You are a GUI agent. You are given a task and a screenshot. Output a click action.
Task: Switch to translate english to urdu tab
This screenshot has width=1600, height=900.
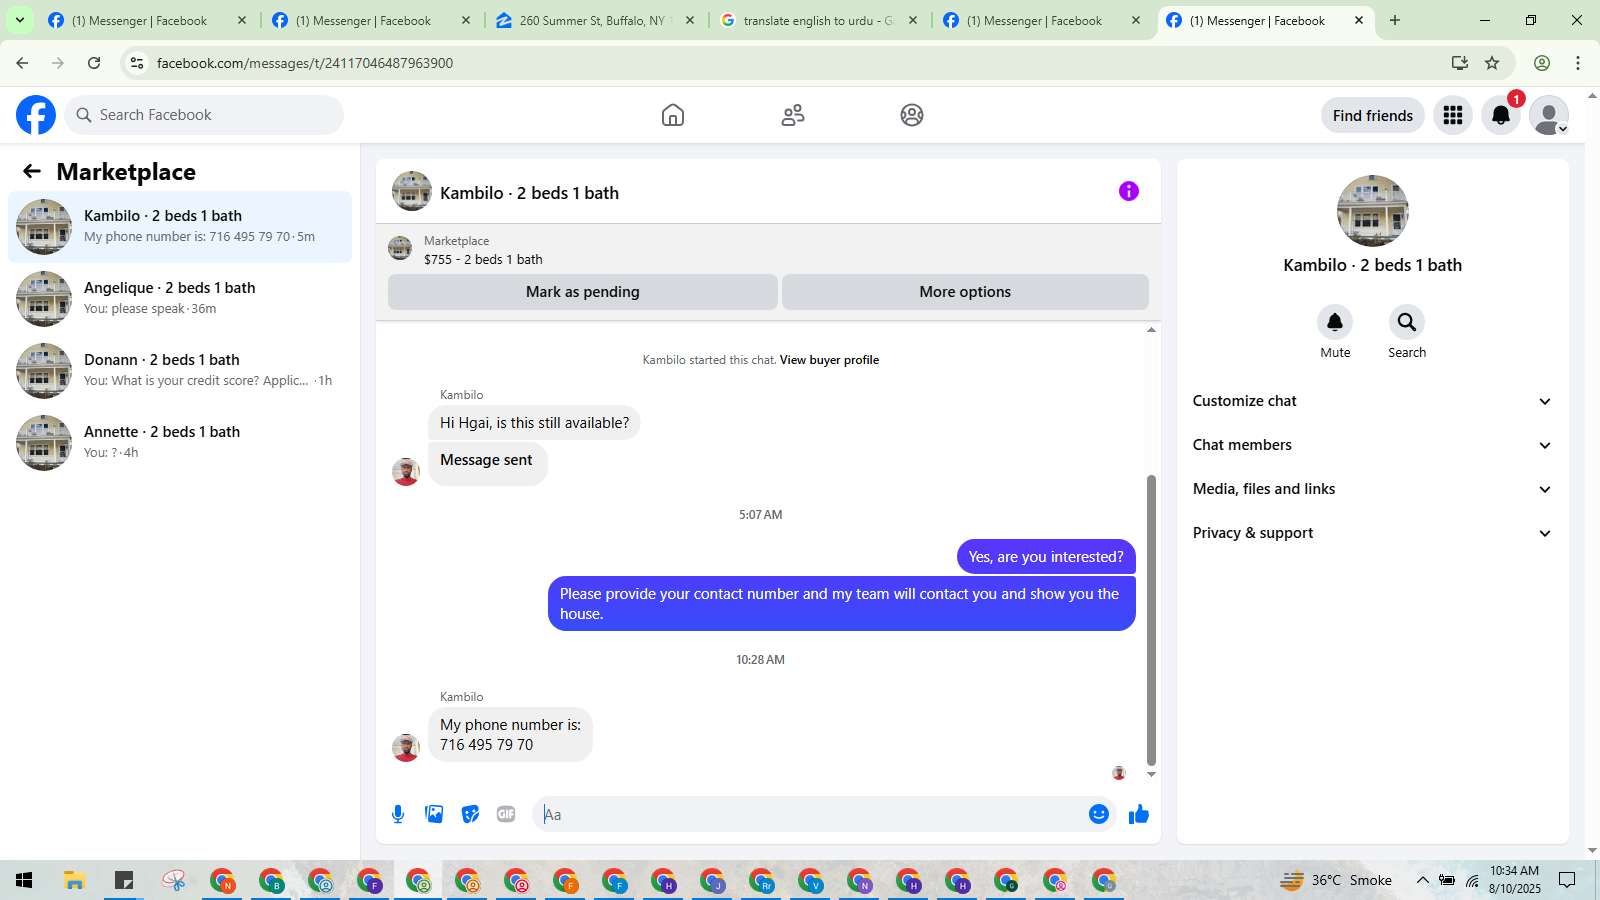[818, 20]
